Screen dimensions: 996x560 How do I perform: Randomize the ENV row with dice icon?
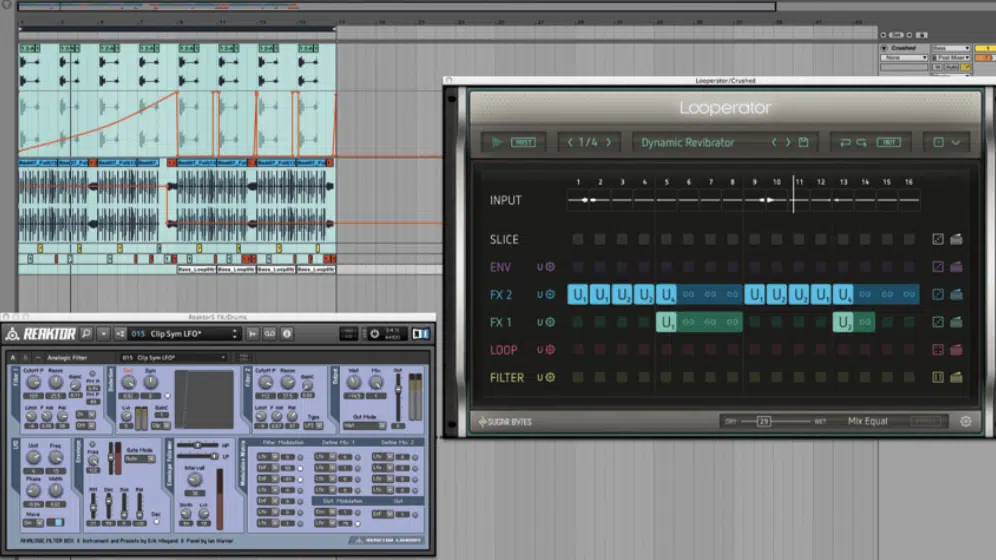pos(938,267)
